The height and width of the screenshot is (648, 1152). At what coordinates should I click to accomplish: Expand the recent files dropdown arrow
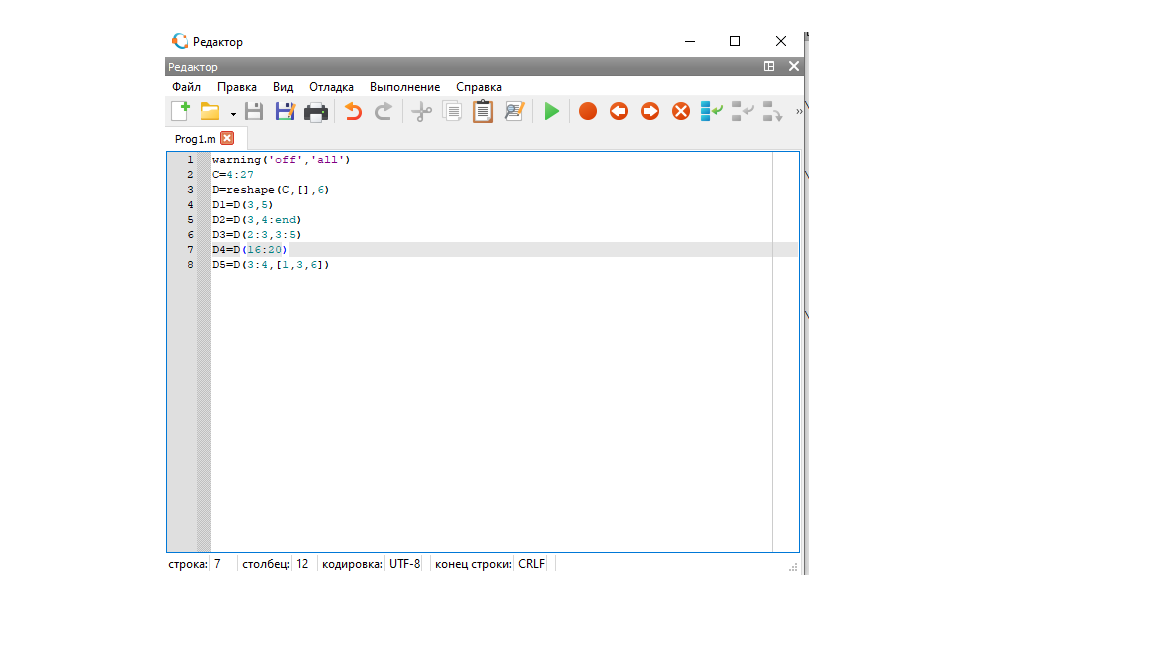pyautogui.click(x=233, y=114)
